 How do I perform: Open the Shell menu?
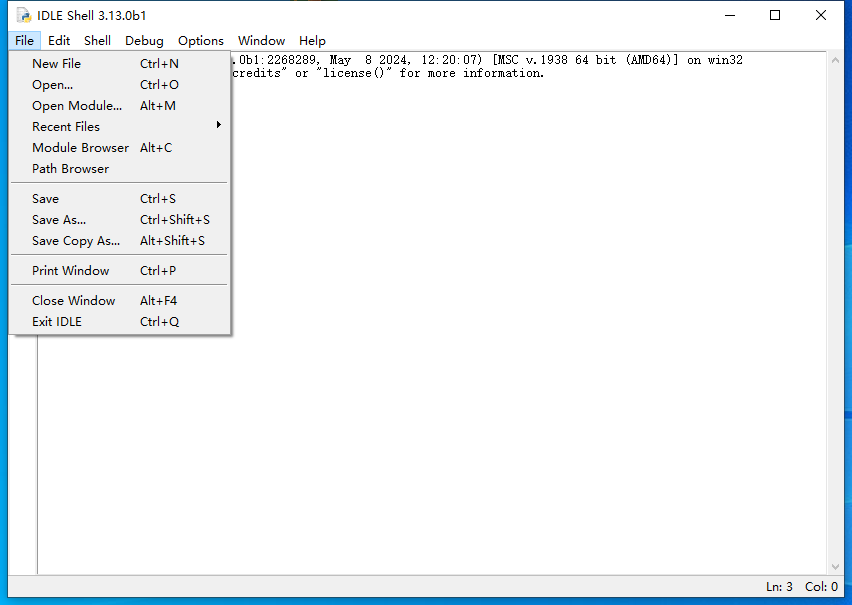click(97, 41)
